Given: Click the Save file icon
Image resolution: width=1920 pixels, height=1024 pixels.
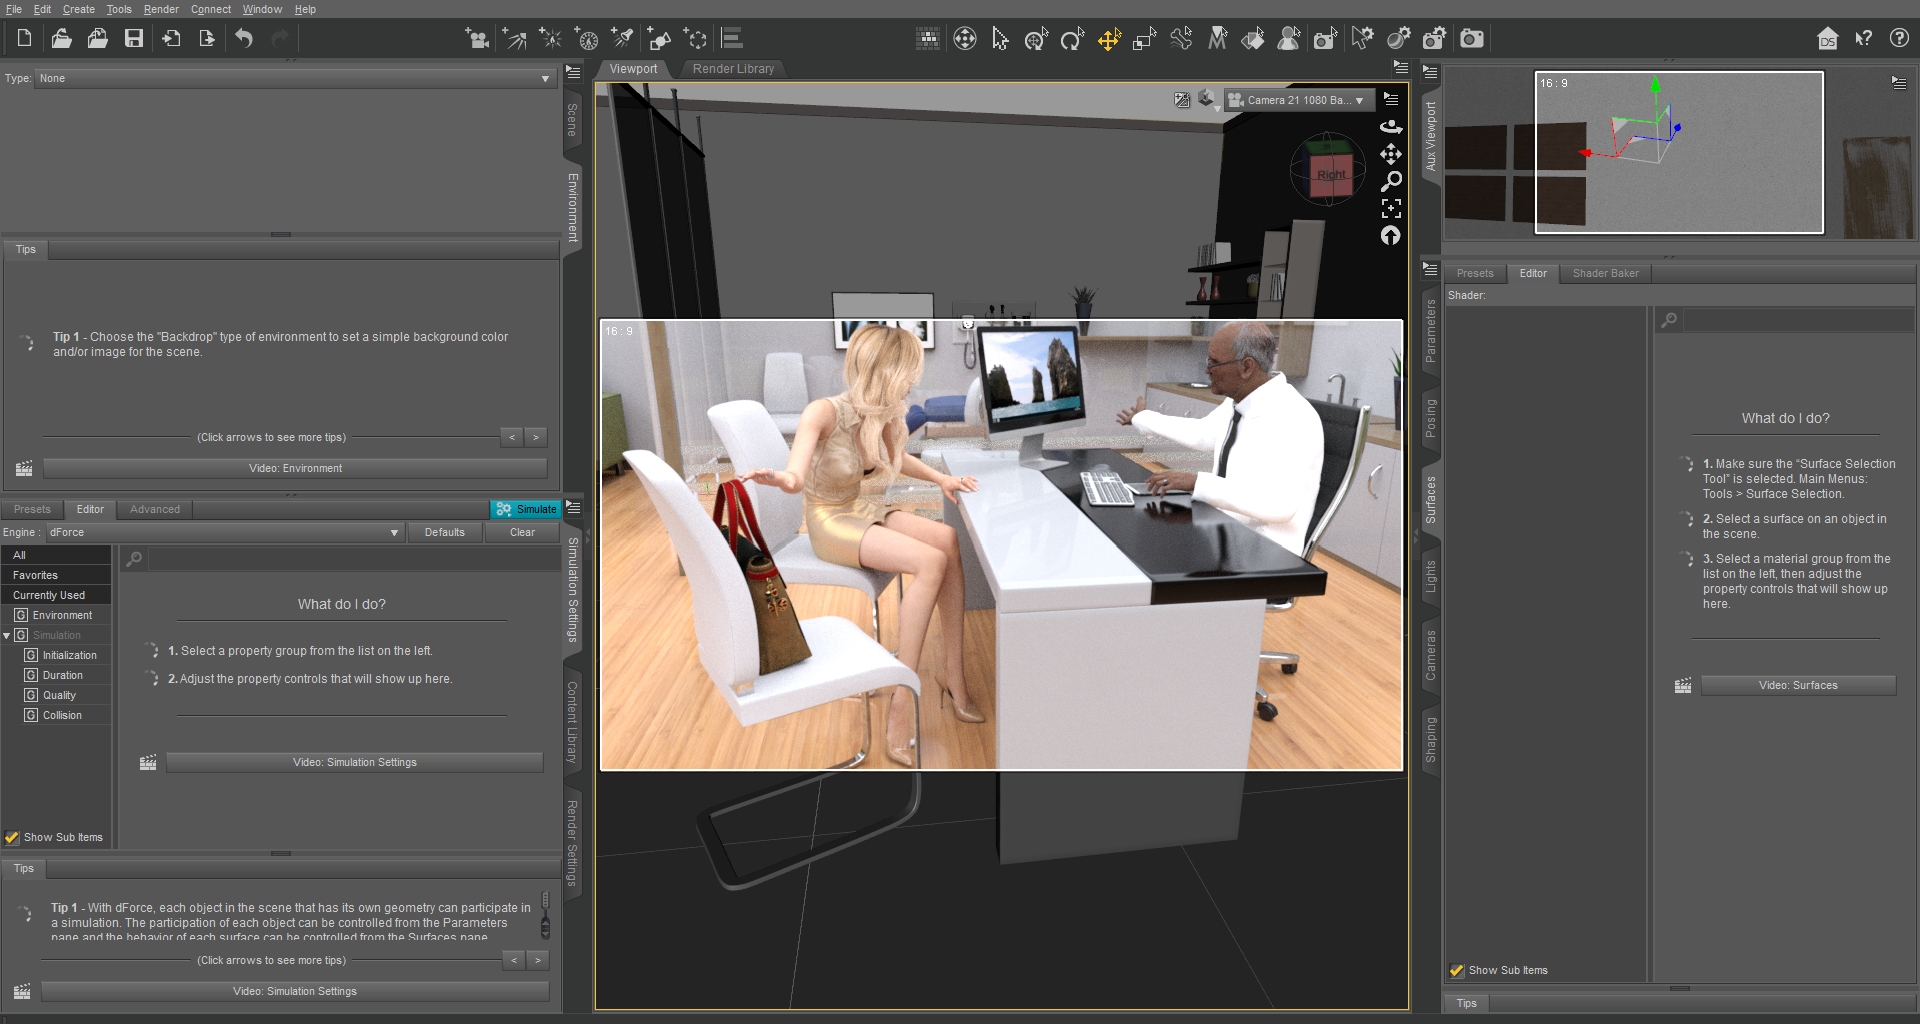Looking at the screenshot, I should click(x=133, y=39).
